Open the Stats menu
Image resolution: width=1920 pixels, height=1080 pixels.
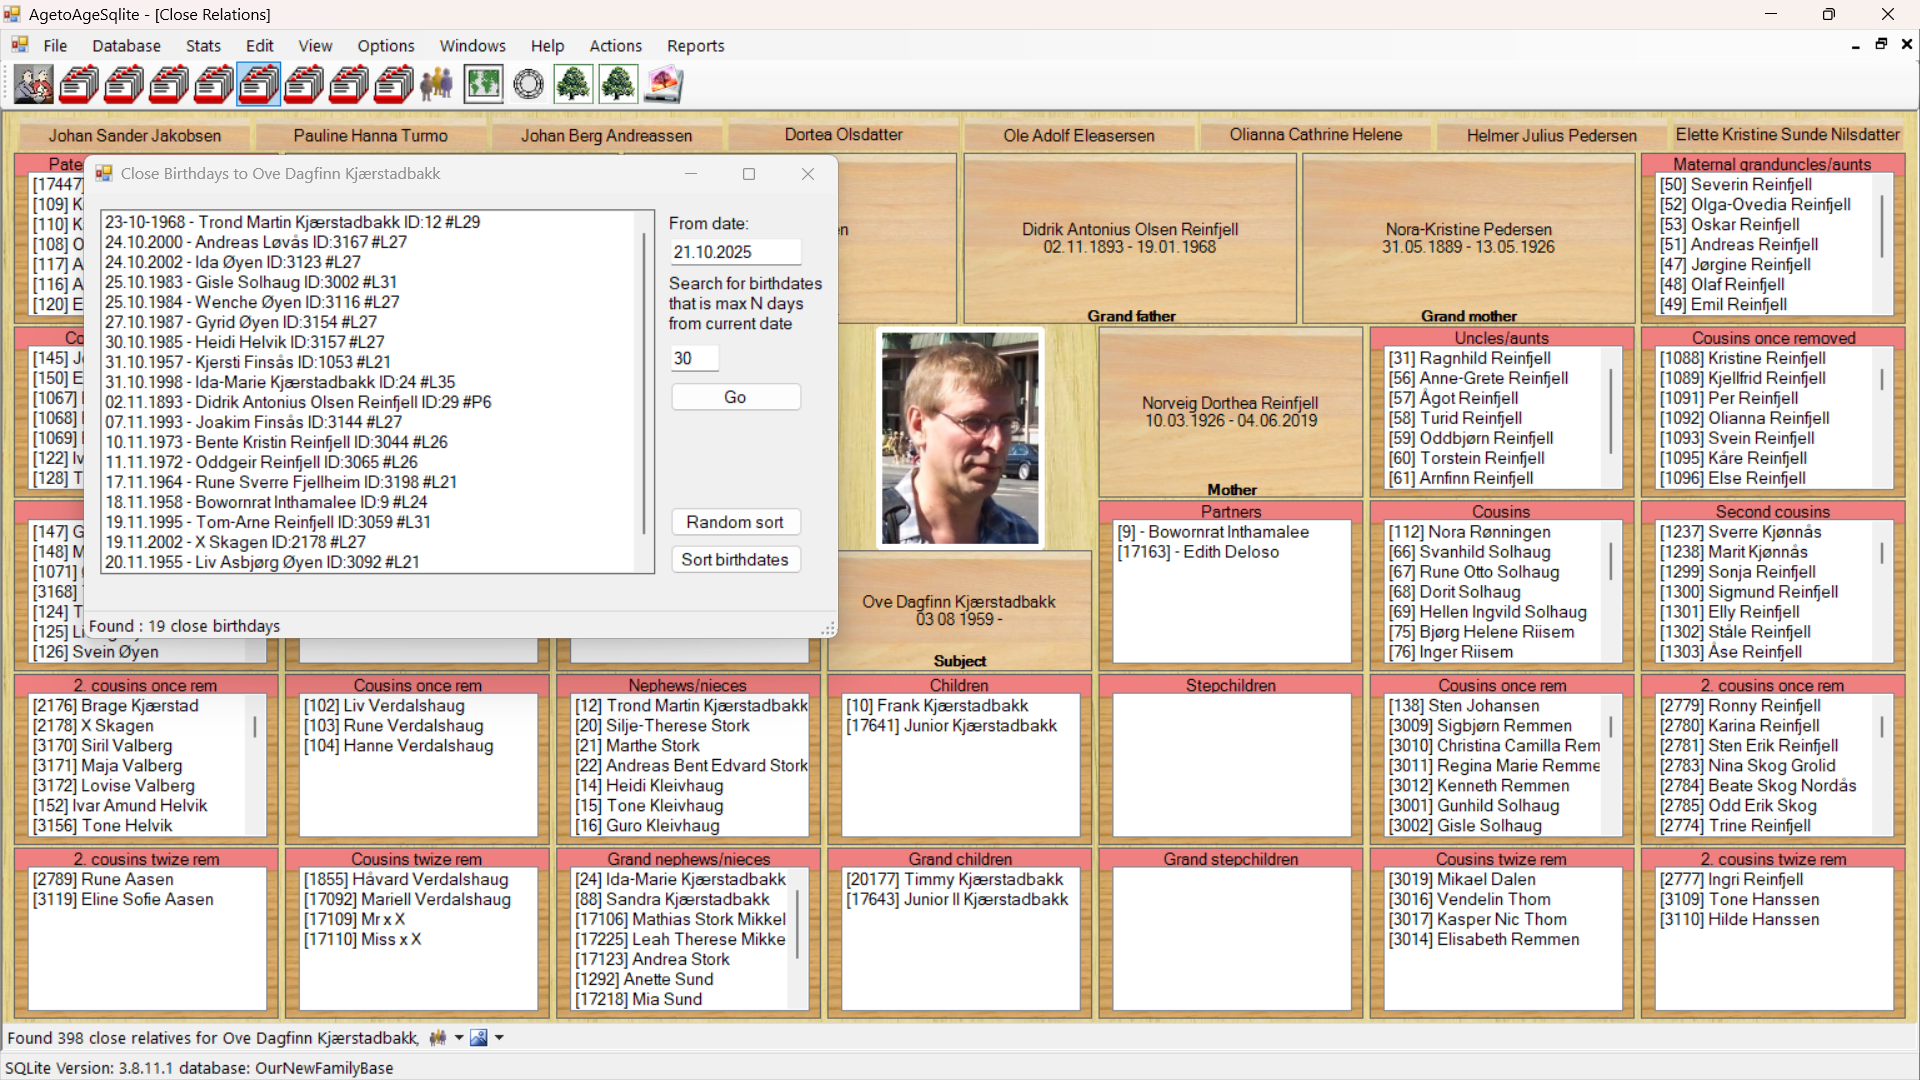203,46
